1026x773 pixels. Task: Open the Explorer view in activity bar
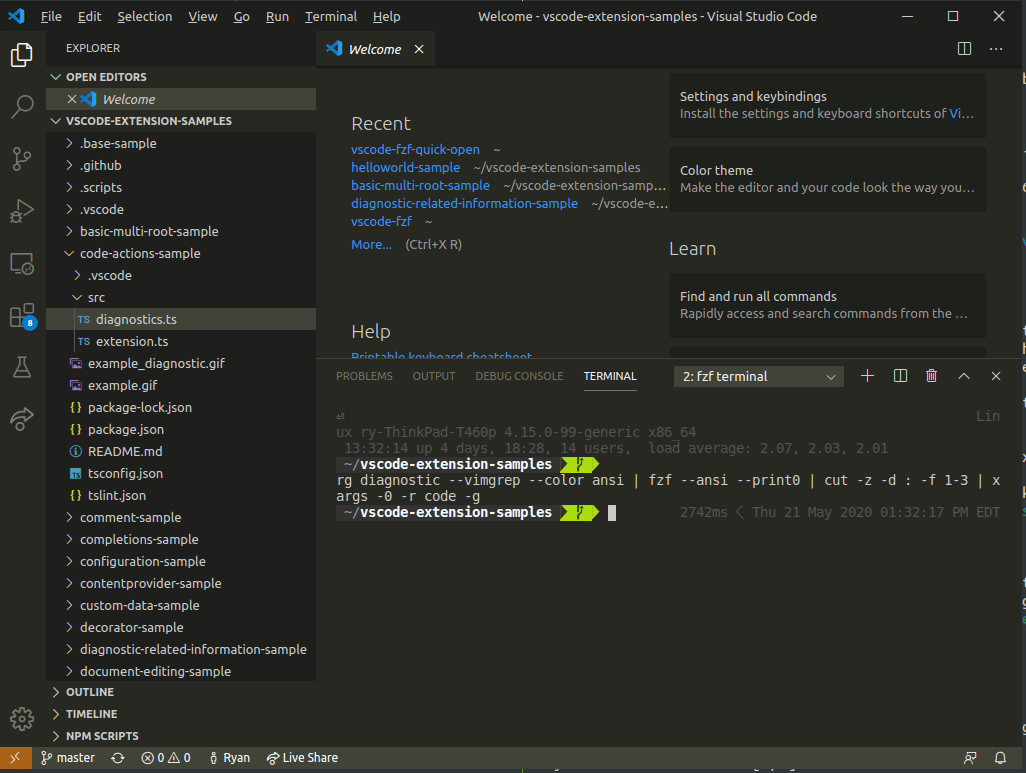tap(22, 54)
